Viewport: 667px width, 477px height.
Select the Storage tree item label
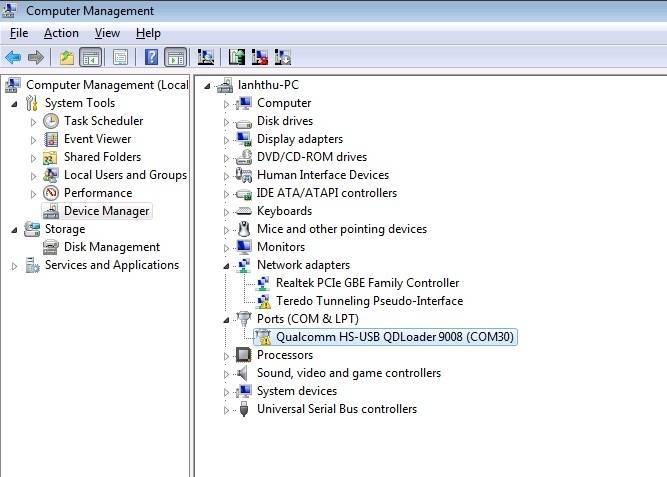(x=65, y=229)
